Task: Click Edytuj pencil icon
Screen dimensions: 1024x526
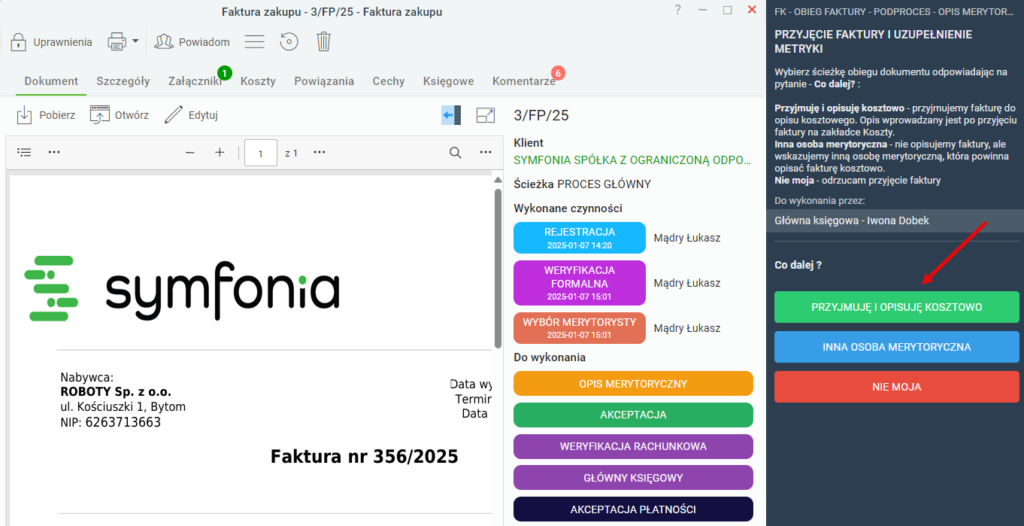Action: click(173, 115)
